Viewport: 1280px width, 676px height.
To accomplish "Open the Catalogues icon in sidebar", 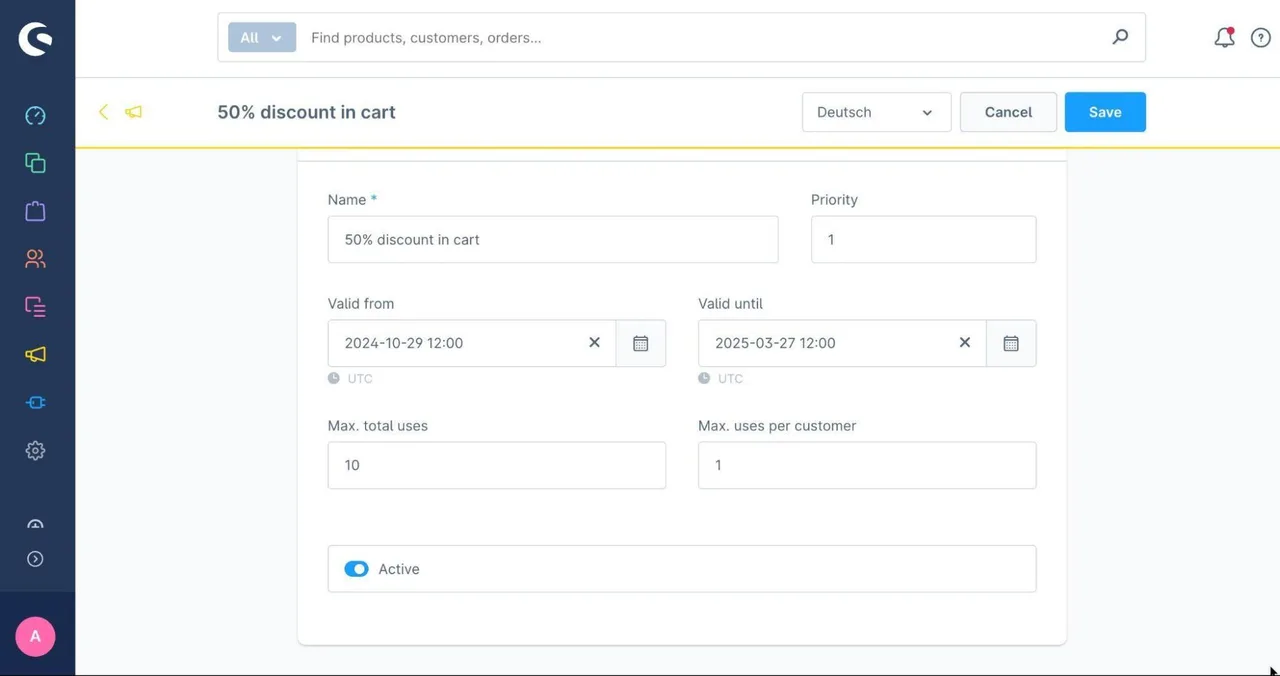I will tap(35, 163).
